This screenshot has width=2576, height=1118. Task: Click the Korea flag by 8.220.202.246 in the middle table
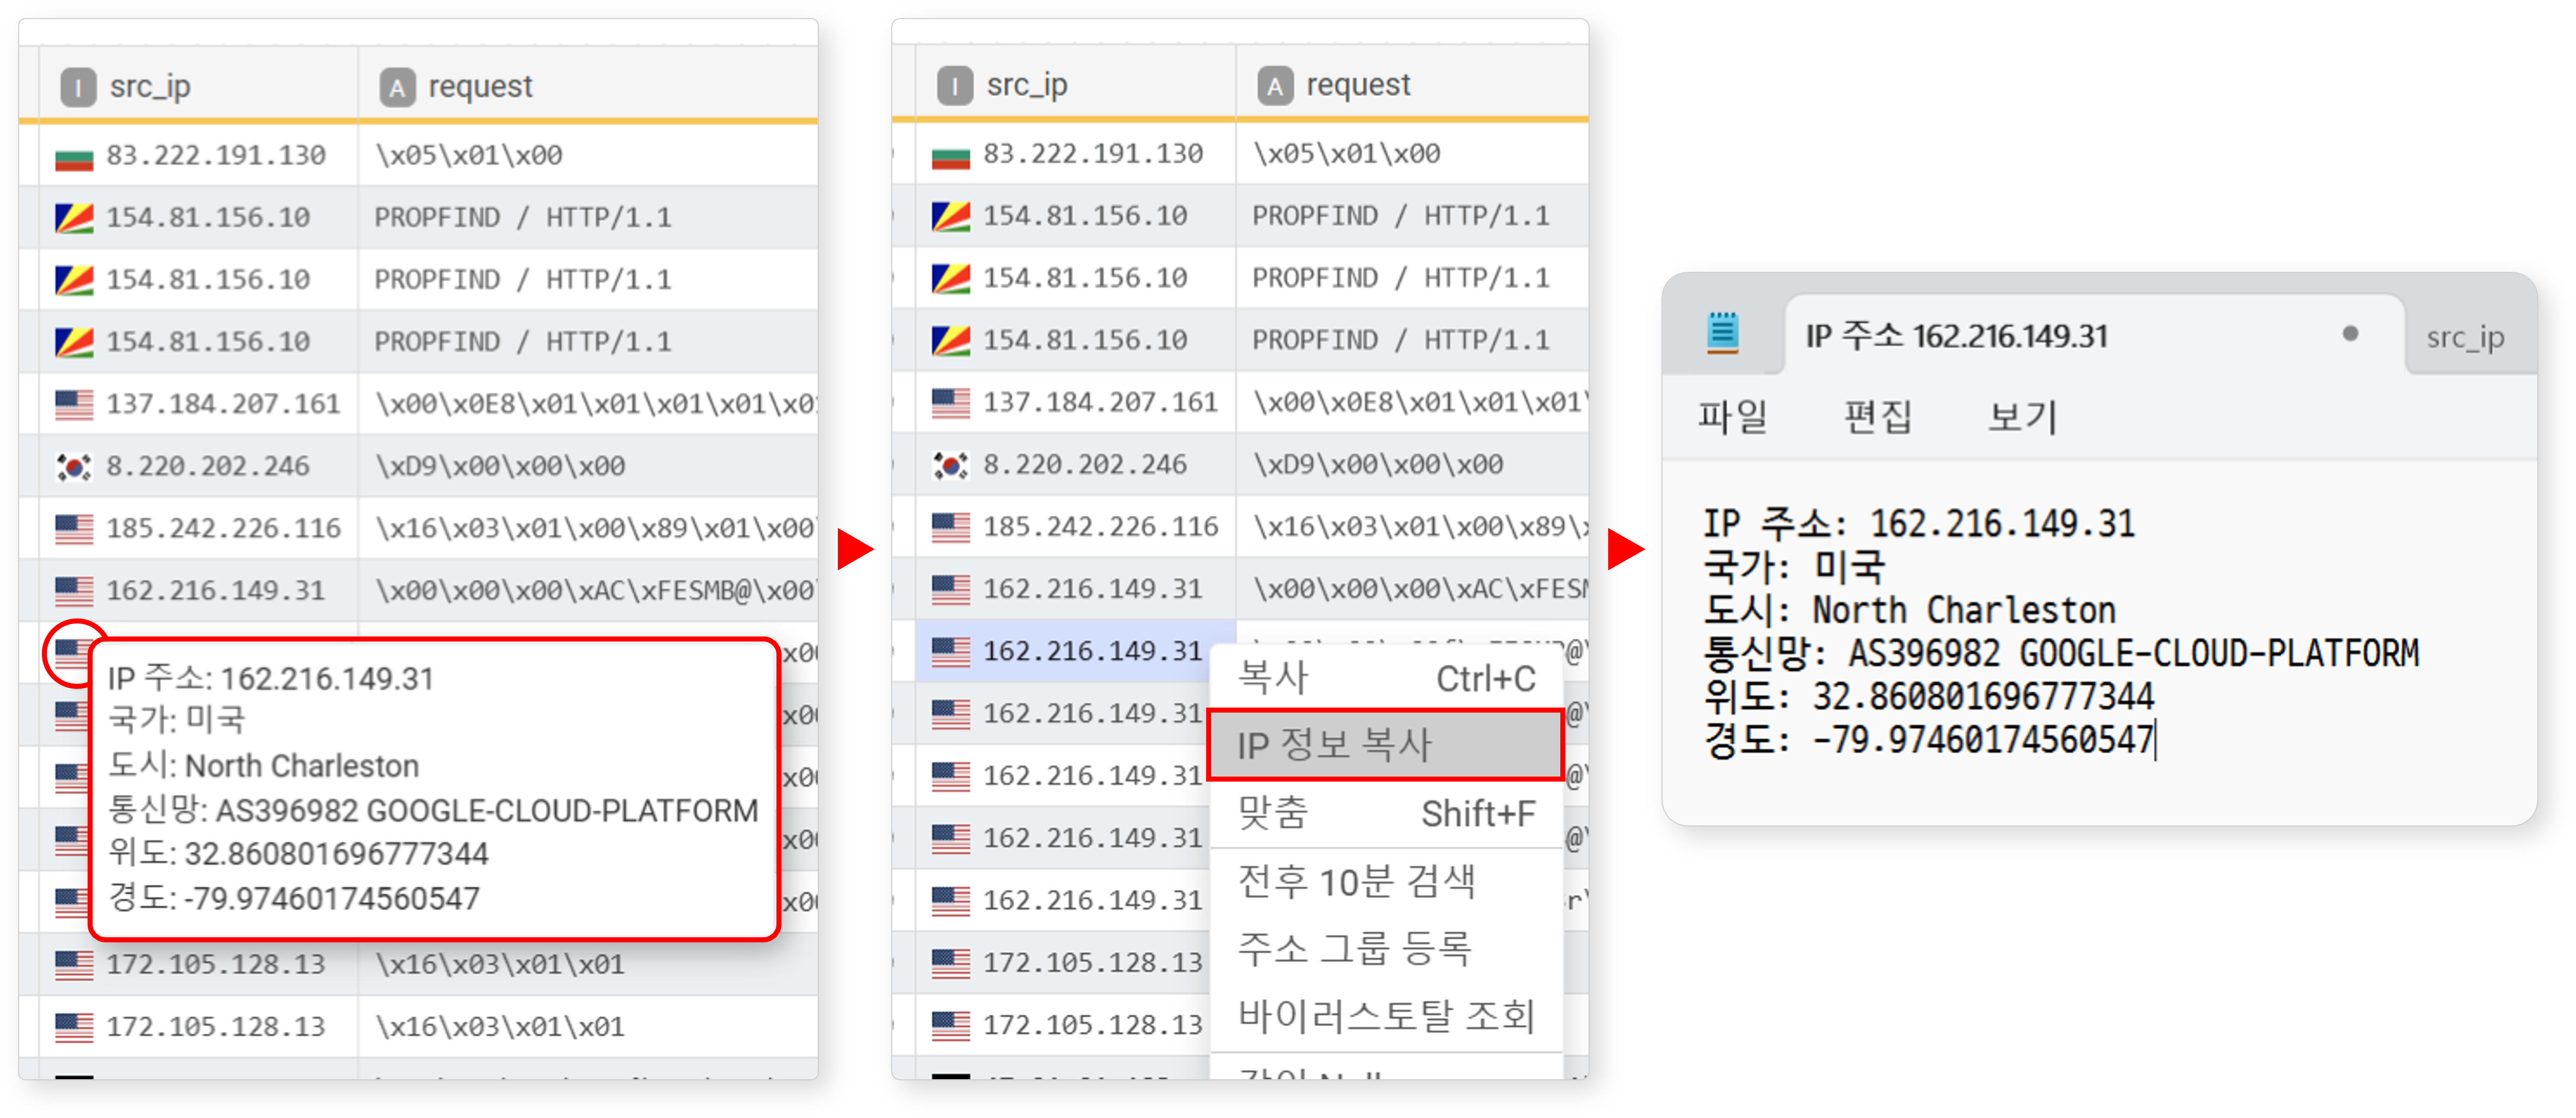click(x=950, y=464)
